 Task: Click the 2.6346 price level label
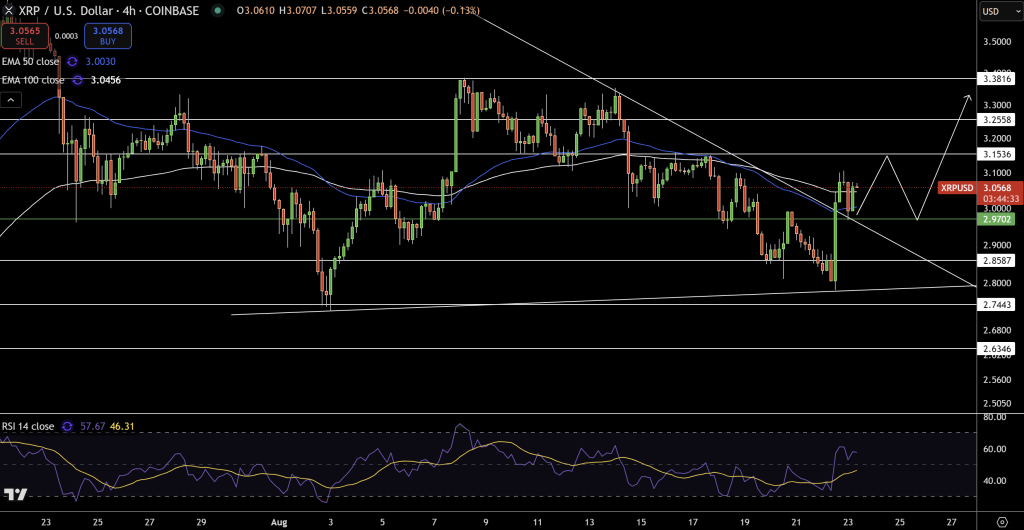[996, 349]
